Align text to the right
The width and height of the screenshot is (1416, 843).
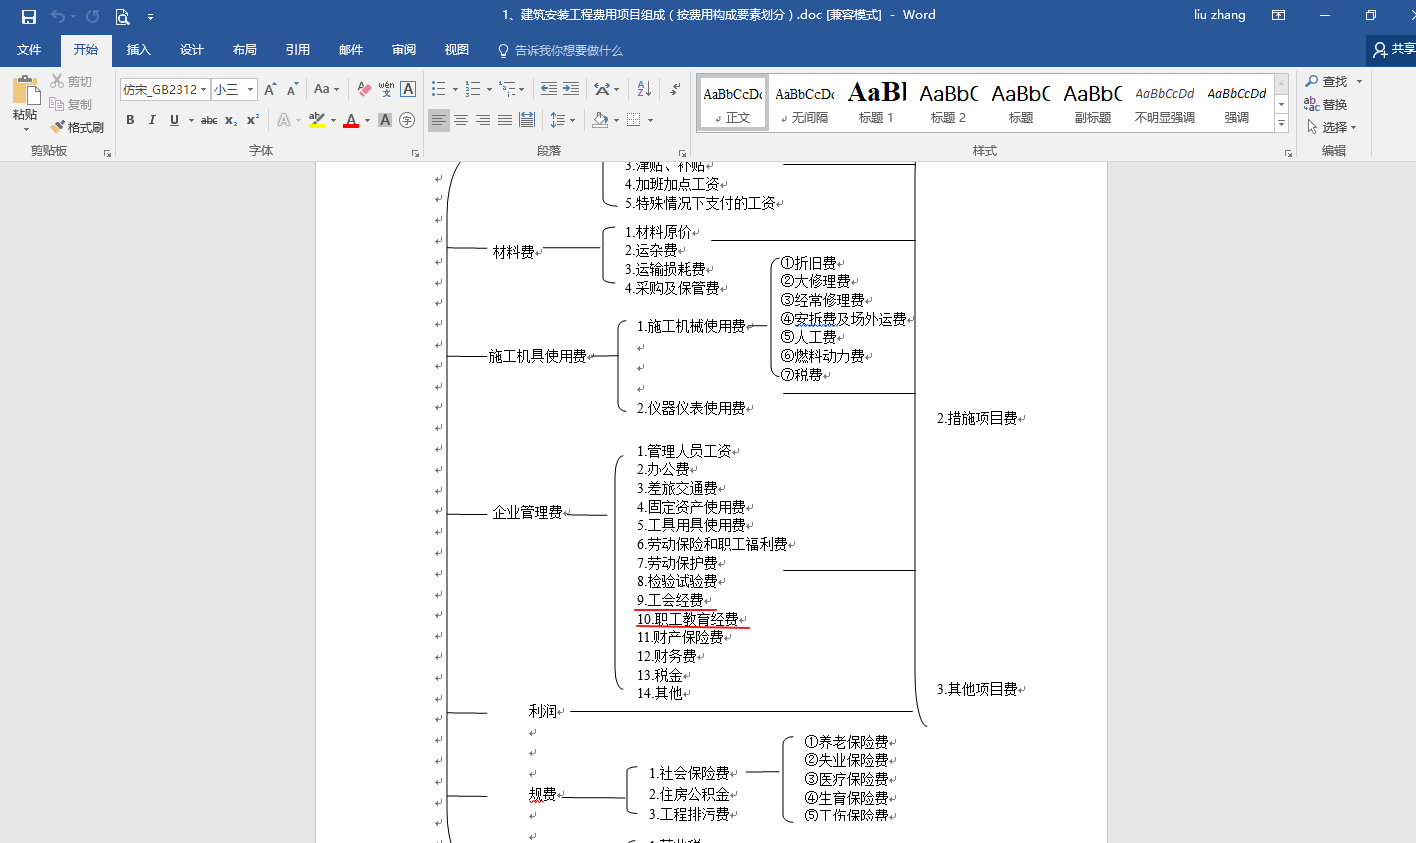[x=483, y=120]
